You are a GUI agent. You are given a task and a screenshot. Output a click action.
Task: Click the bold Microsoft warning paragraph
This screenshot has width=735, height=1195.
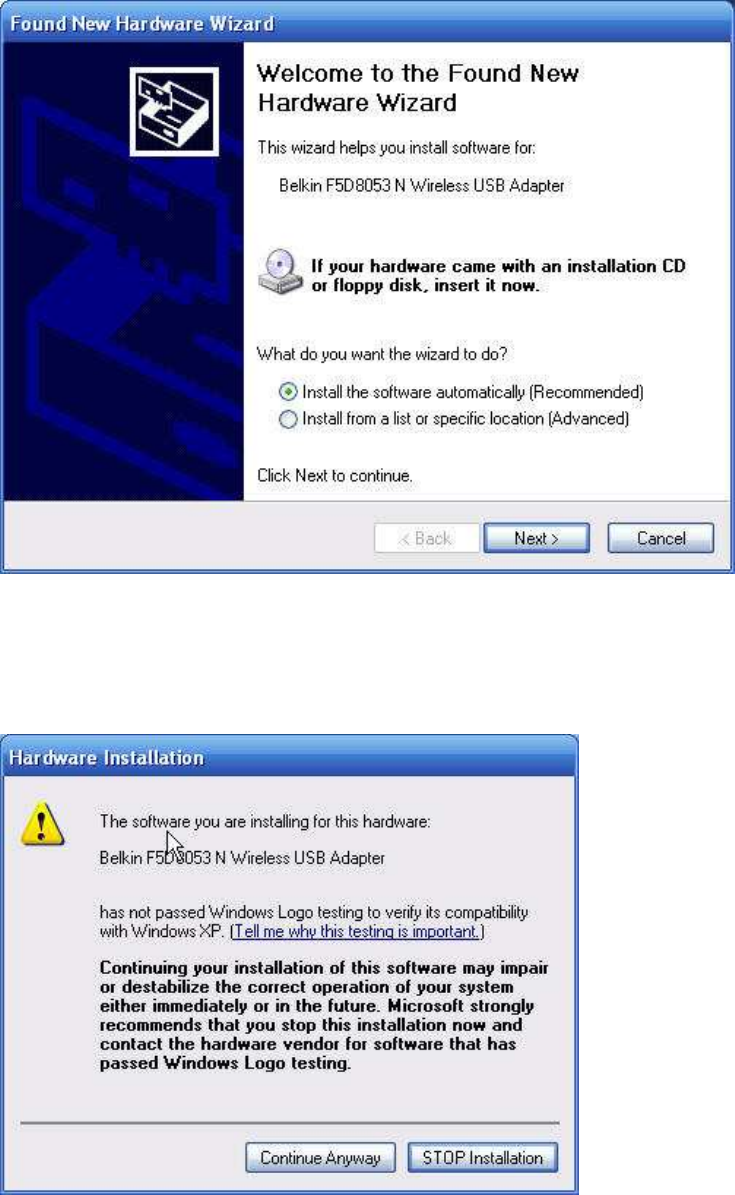(x=324, y=1015)
